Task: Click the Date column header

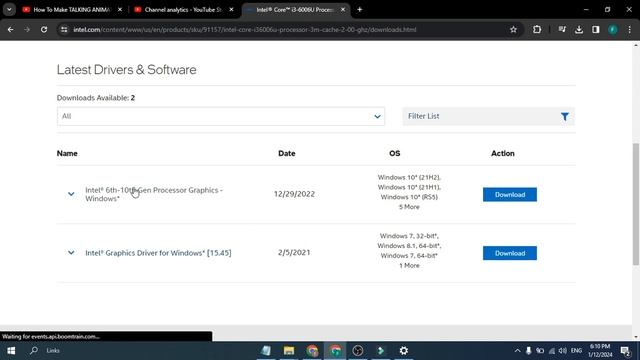Action: [x=287, y=153]
